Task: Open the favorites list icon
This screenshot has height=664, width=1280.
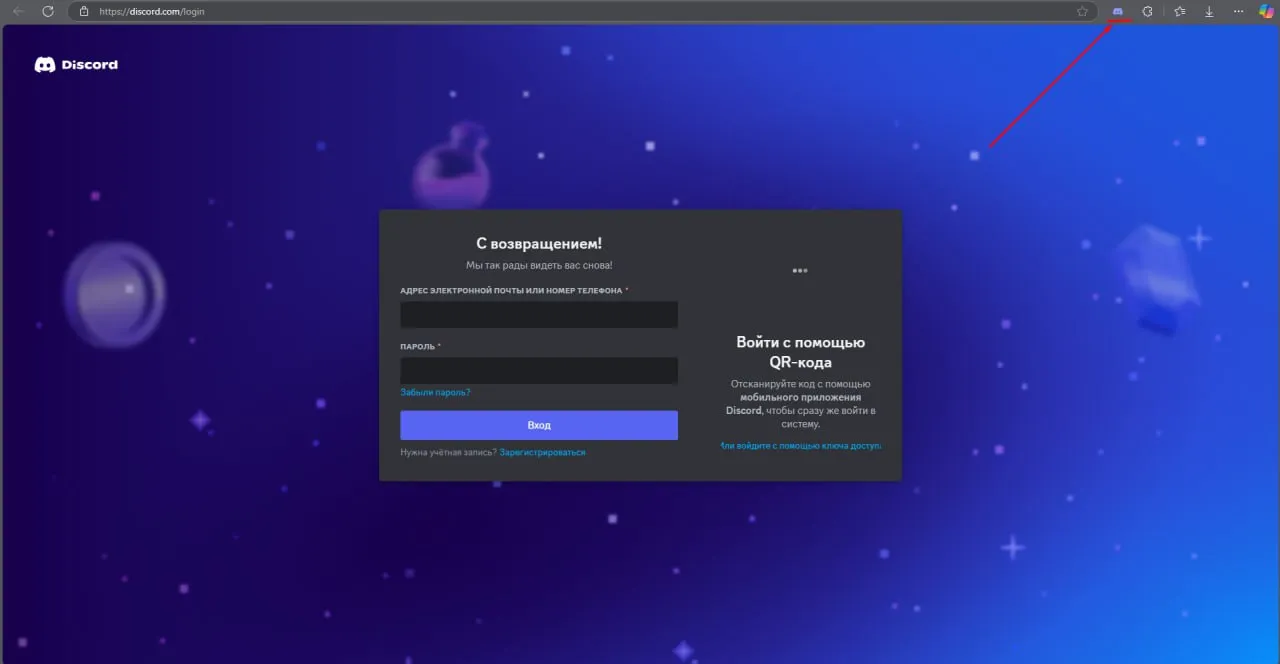Action: click(1180, 12)
